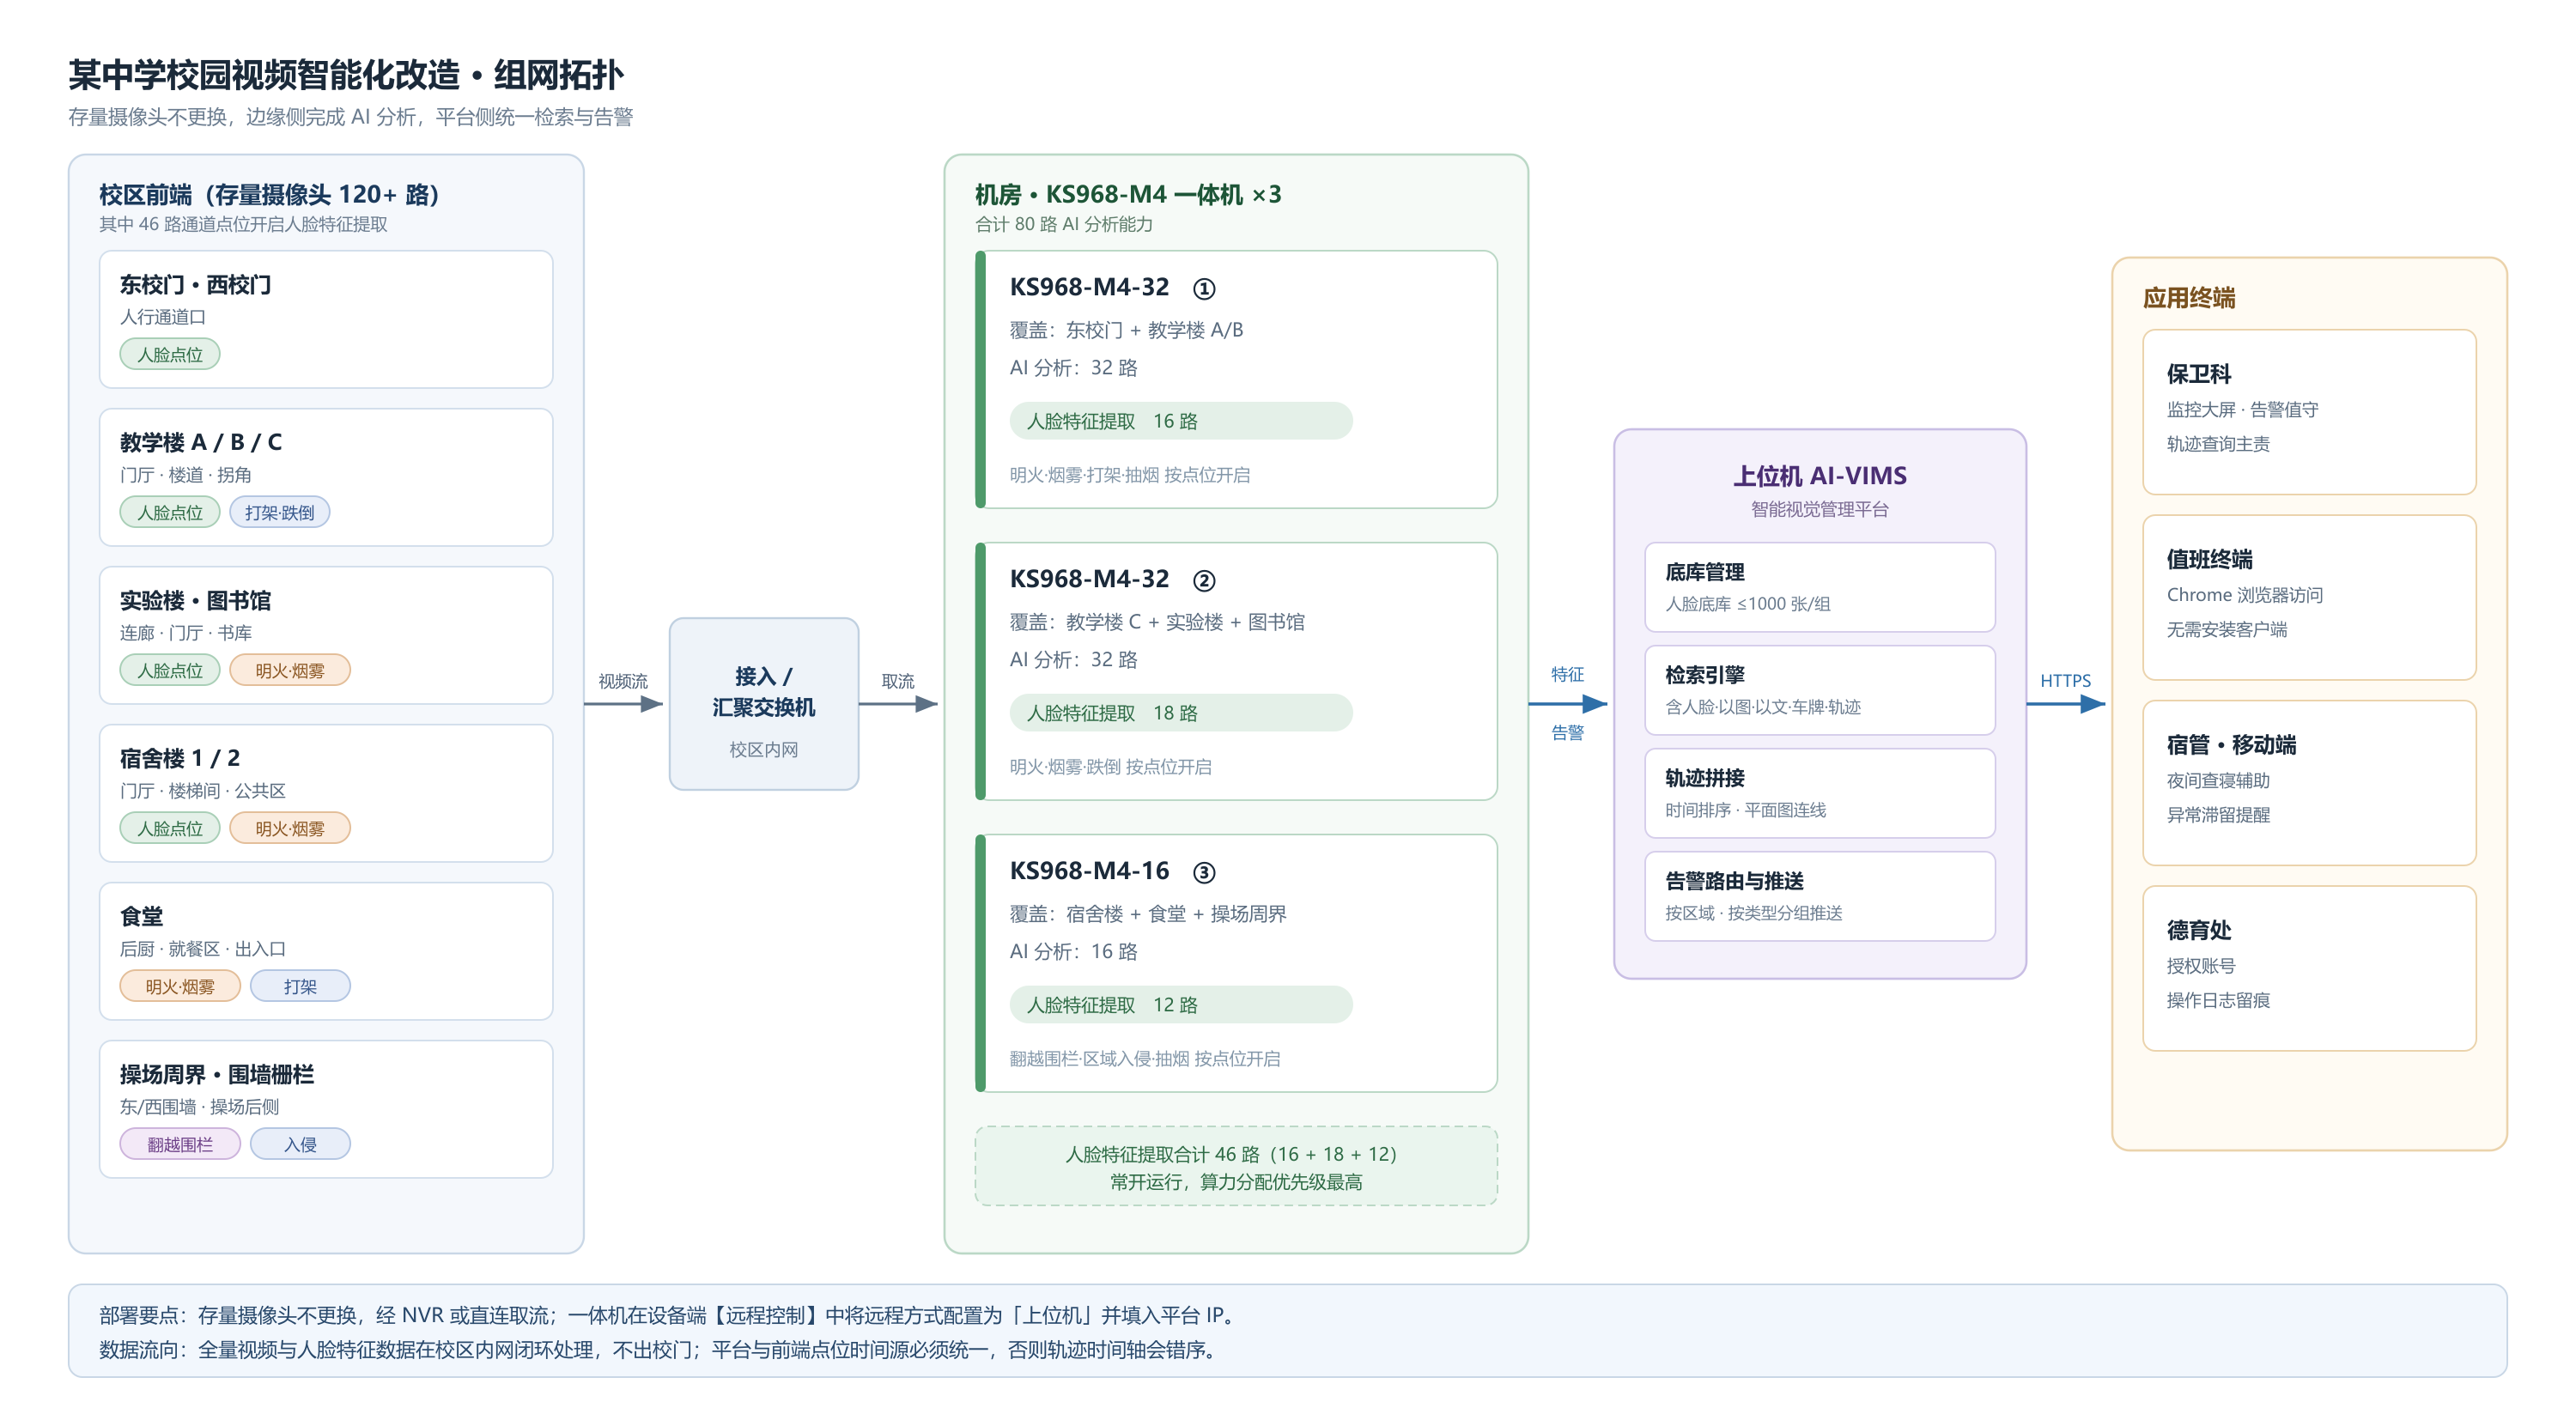Select the 轨迹拼接 module card

coord(1820,793)
